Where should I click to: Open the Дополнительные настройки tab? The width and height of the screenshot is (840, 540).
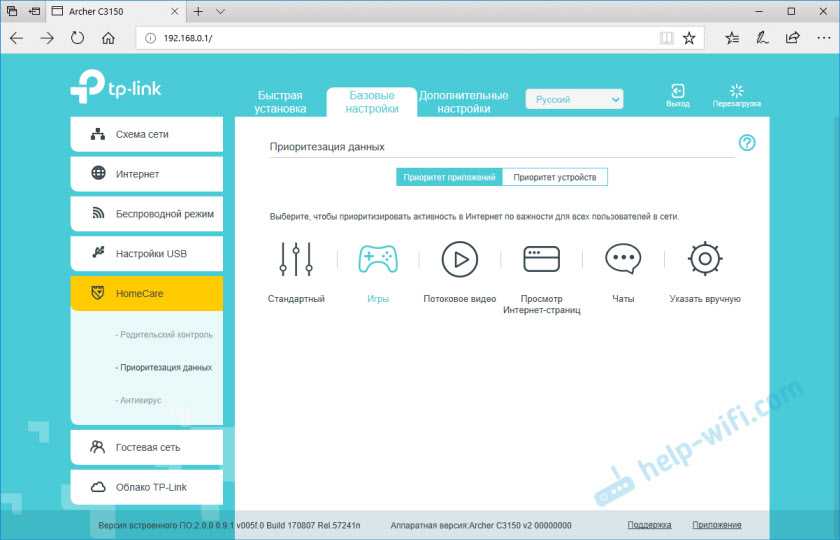click(x=462, y=102)
